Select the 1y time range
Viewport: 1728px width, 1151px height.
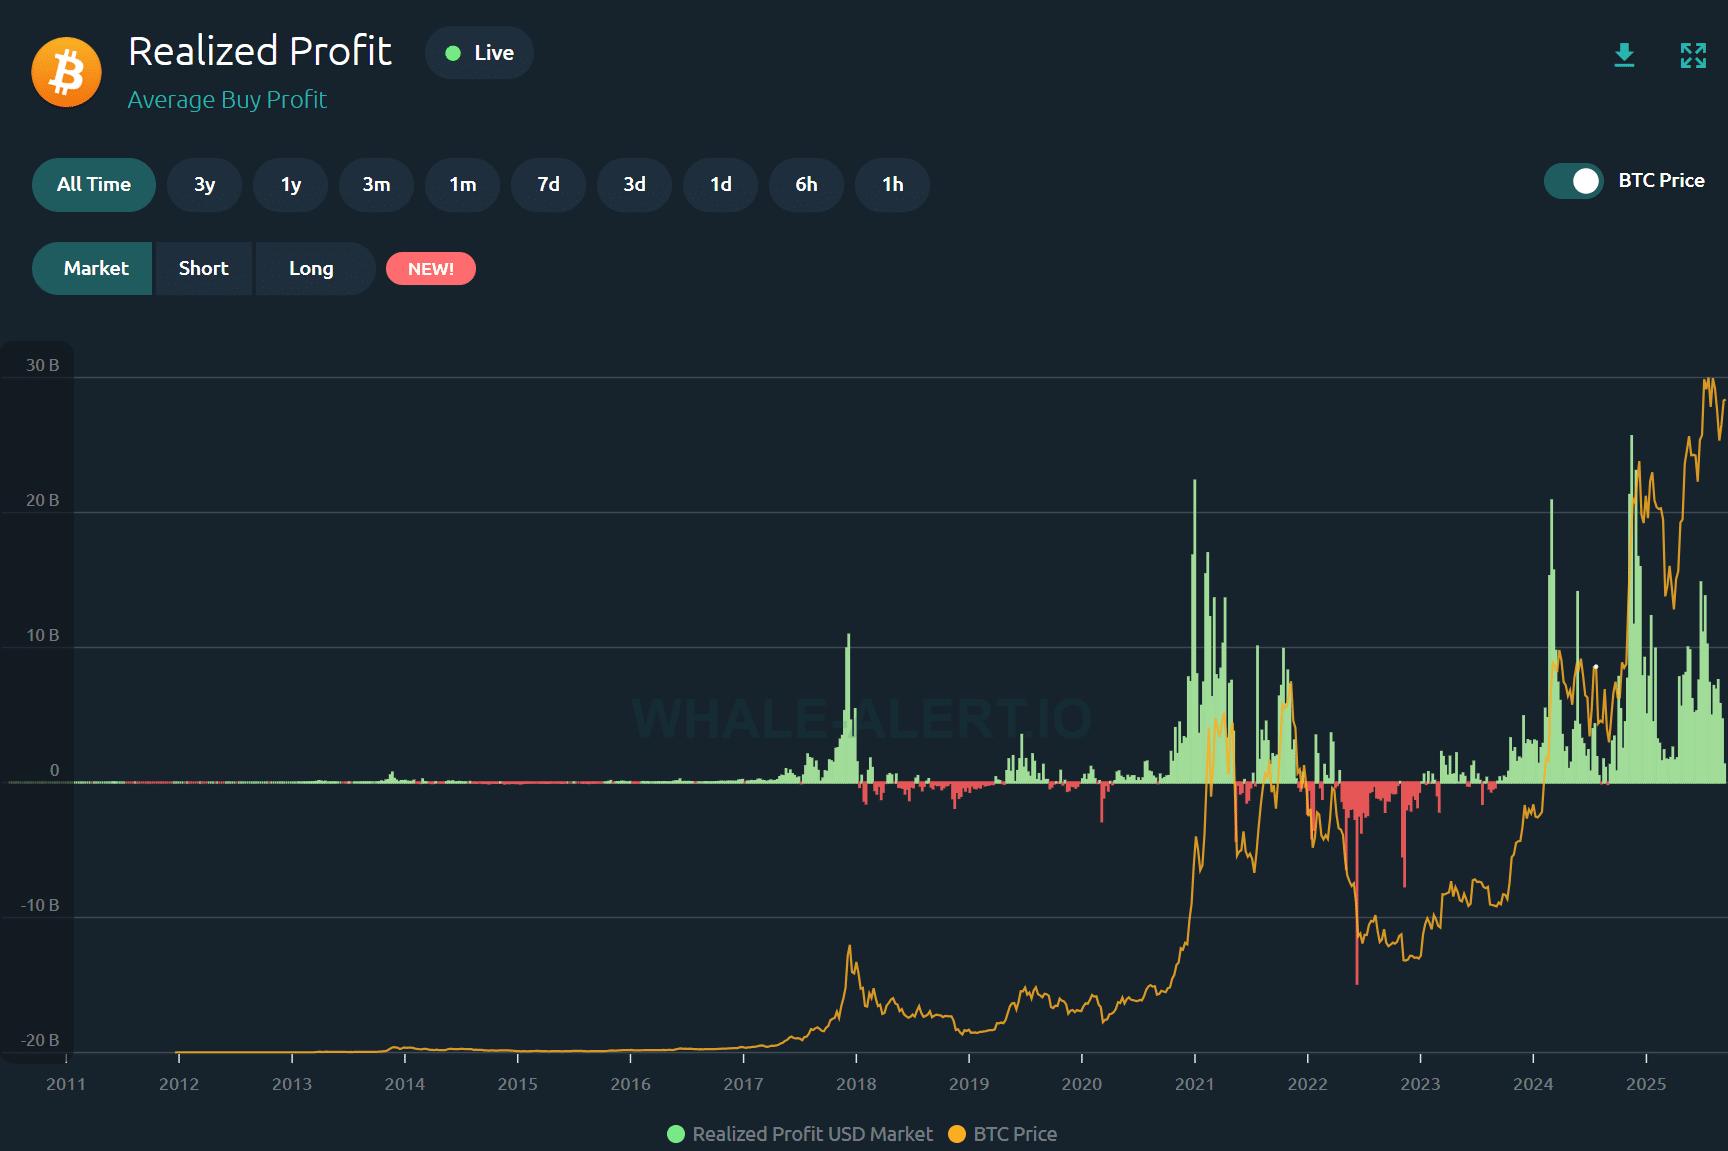290,185
